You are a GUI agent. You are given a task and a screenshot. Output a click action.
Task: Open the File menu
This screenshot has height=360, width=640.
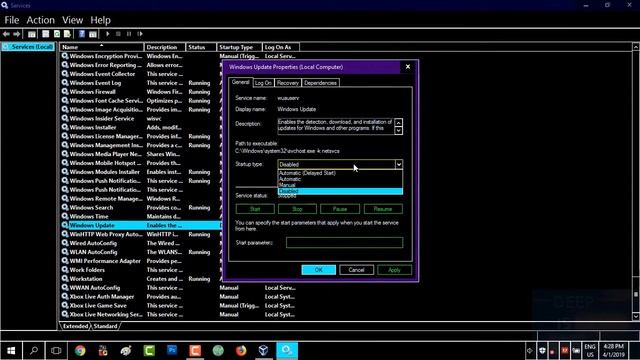click(12, 20)
